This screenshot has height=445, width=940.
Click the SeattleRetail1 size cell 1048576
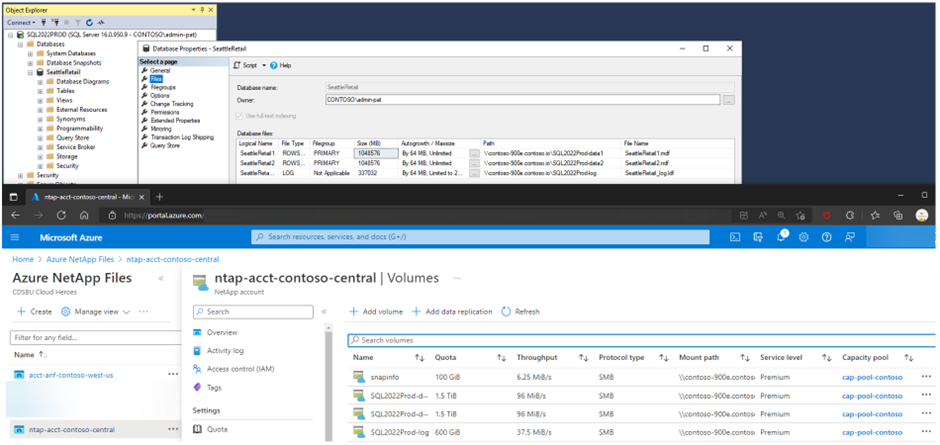[x=376, y=153]
